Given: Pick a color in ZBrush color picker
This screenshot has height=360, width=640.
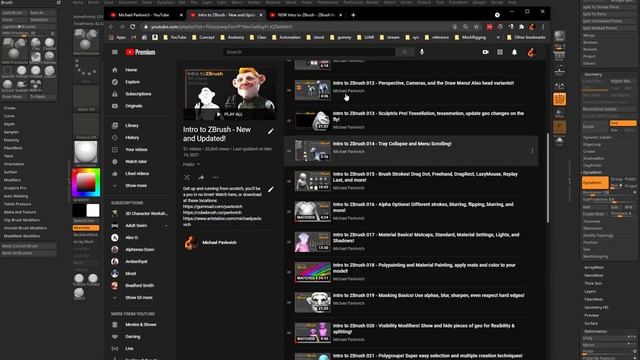Looking at the screenshot, I should tap(86, 182).
